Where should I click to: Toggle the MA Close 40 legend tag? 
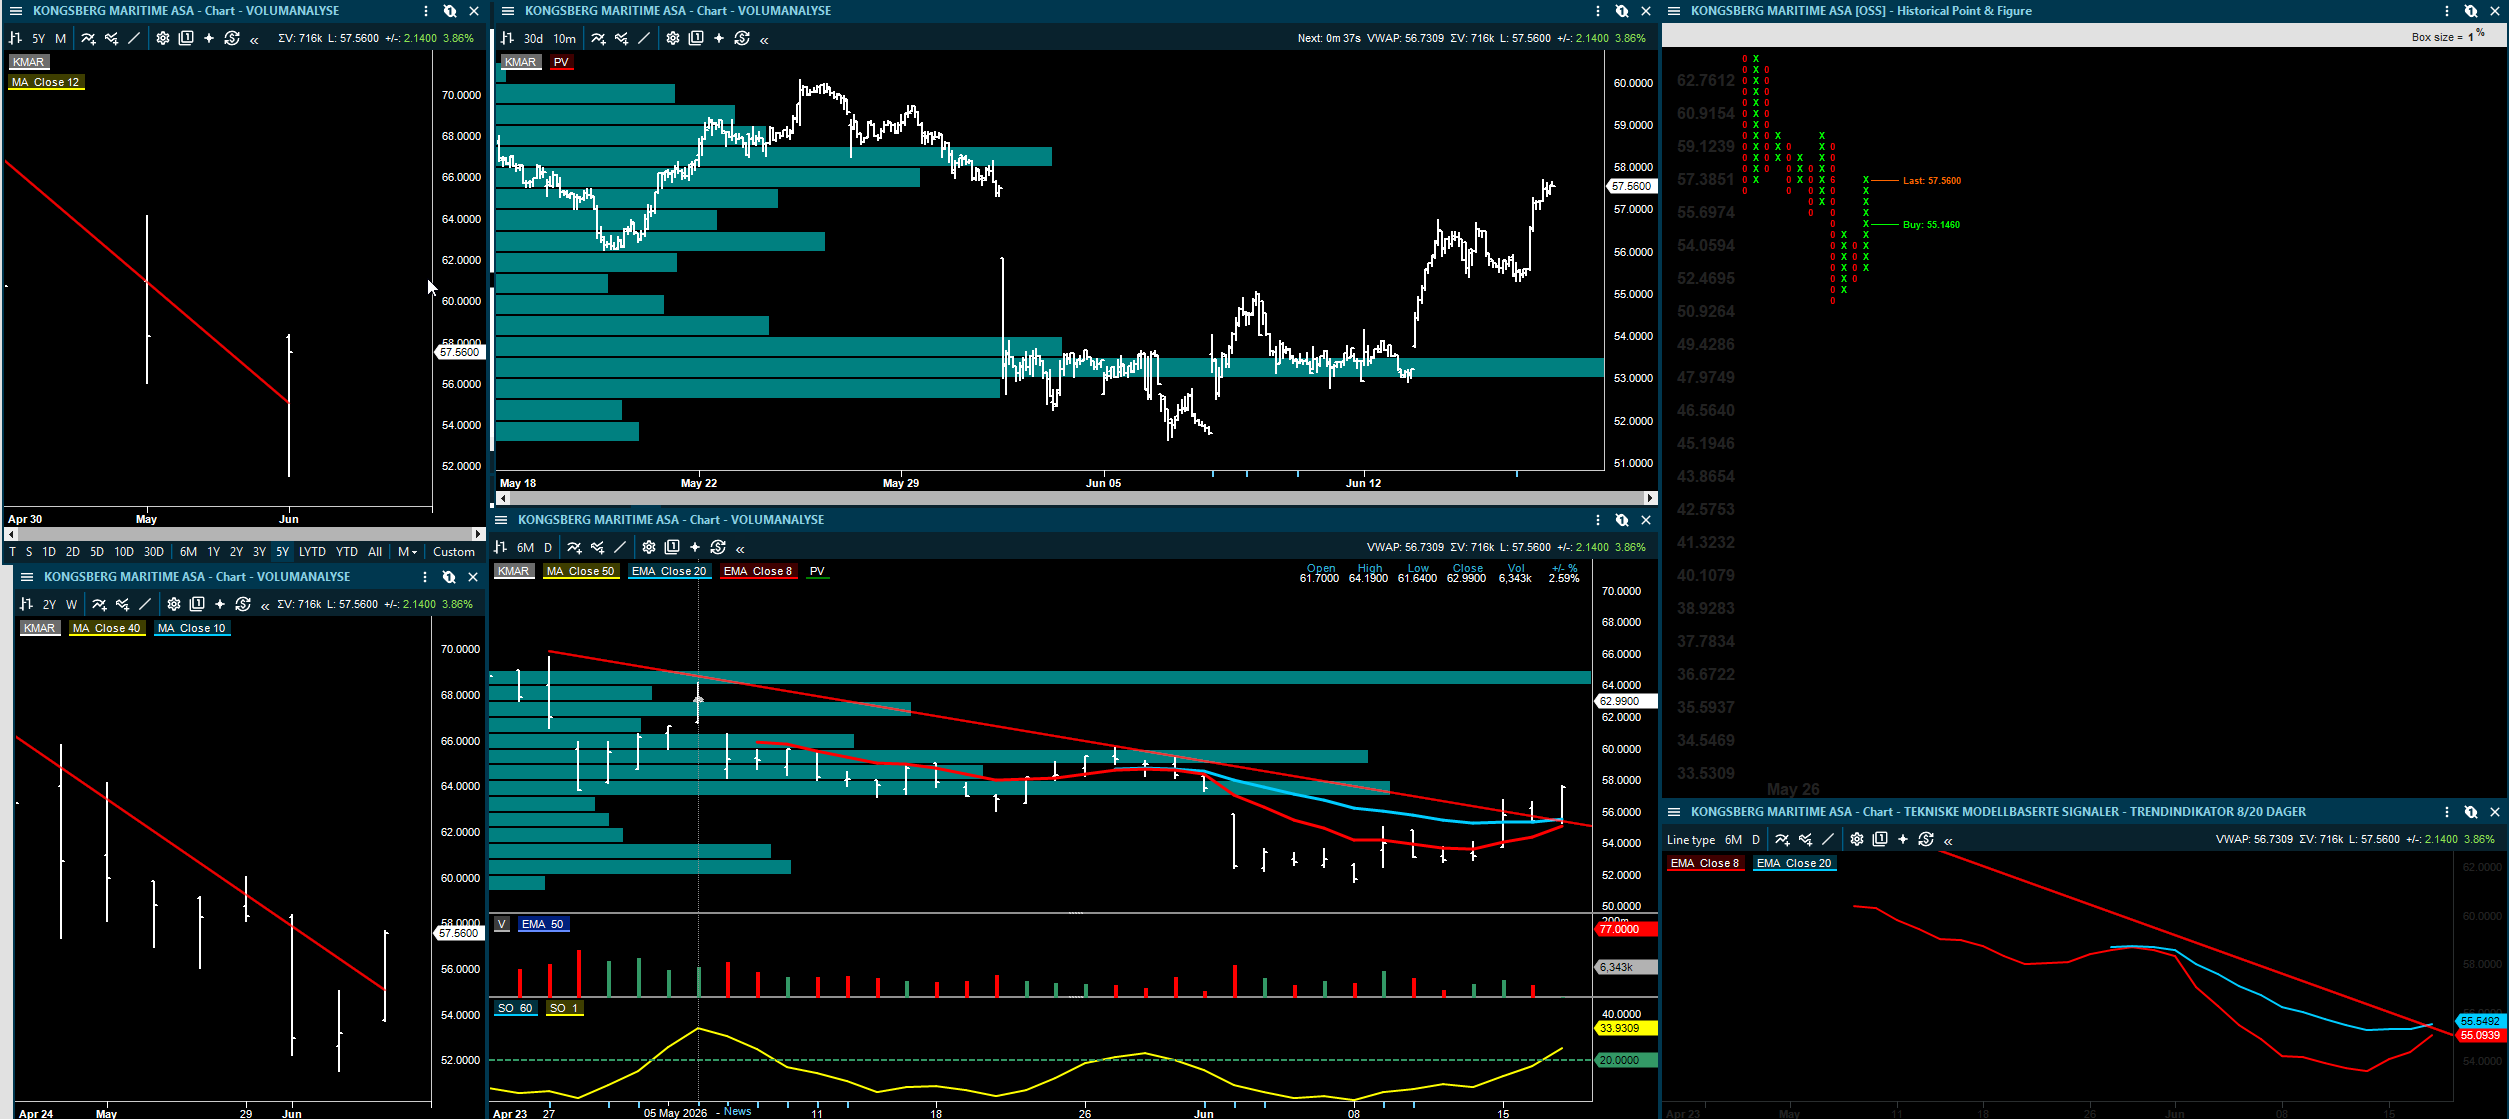click(107, 628)
